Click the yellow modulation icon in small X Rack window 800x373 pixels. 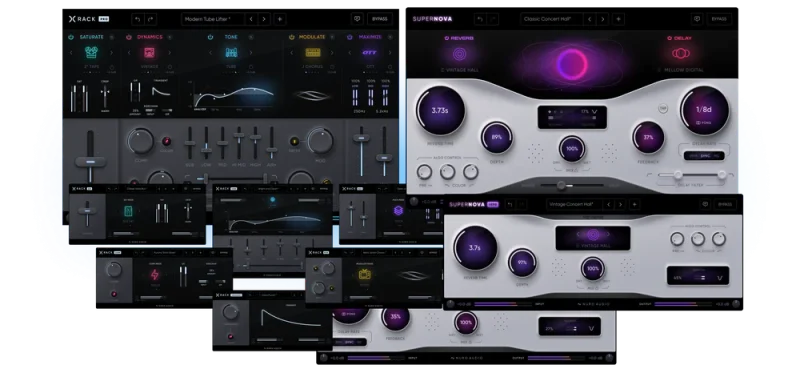coord(365,275)
